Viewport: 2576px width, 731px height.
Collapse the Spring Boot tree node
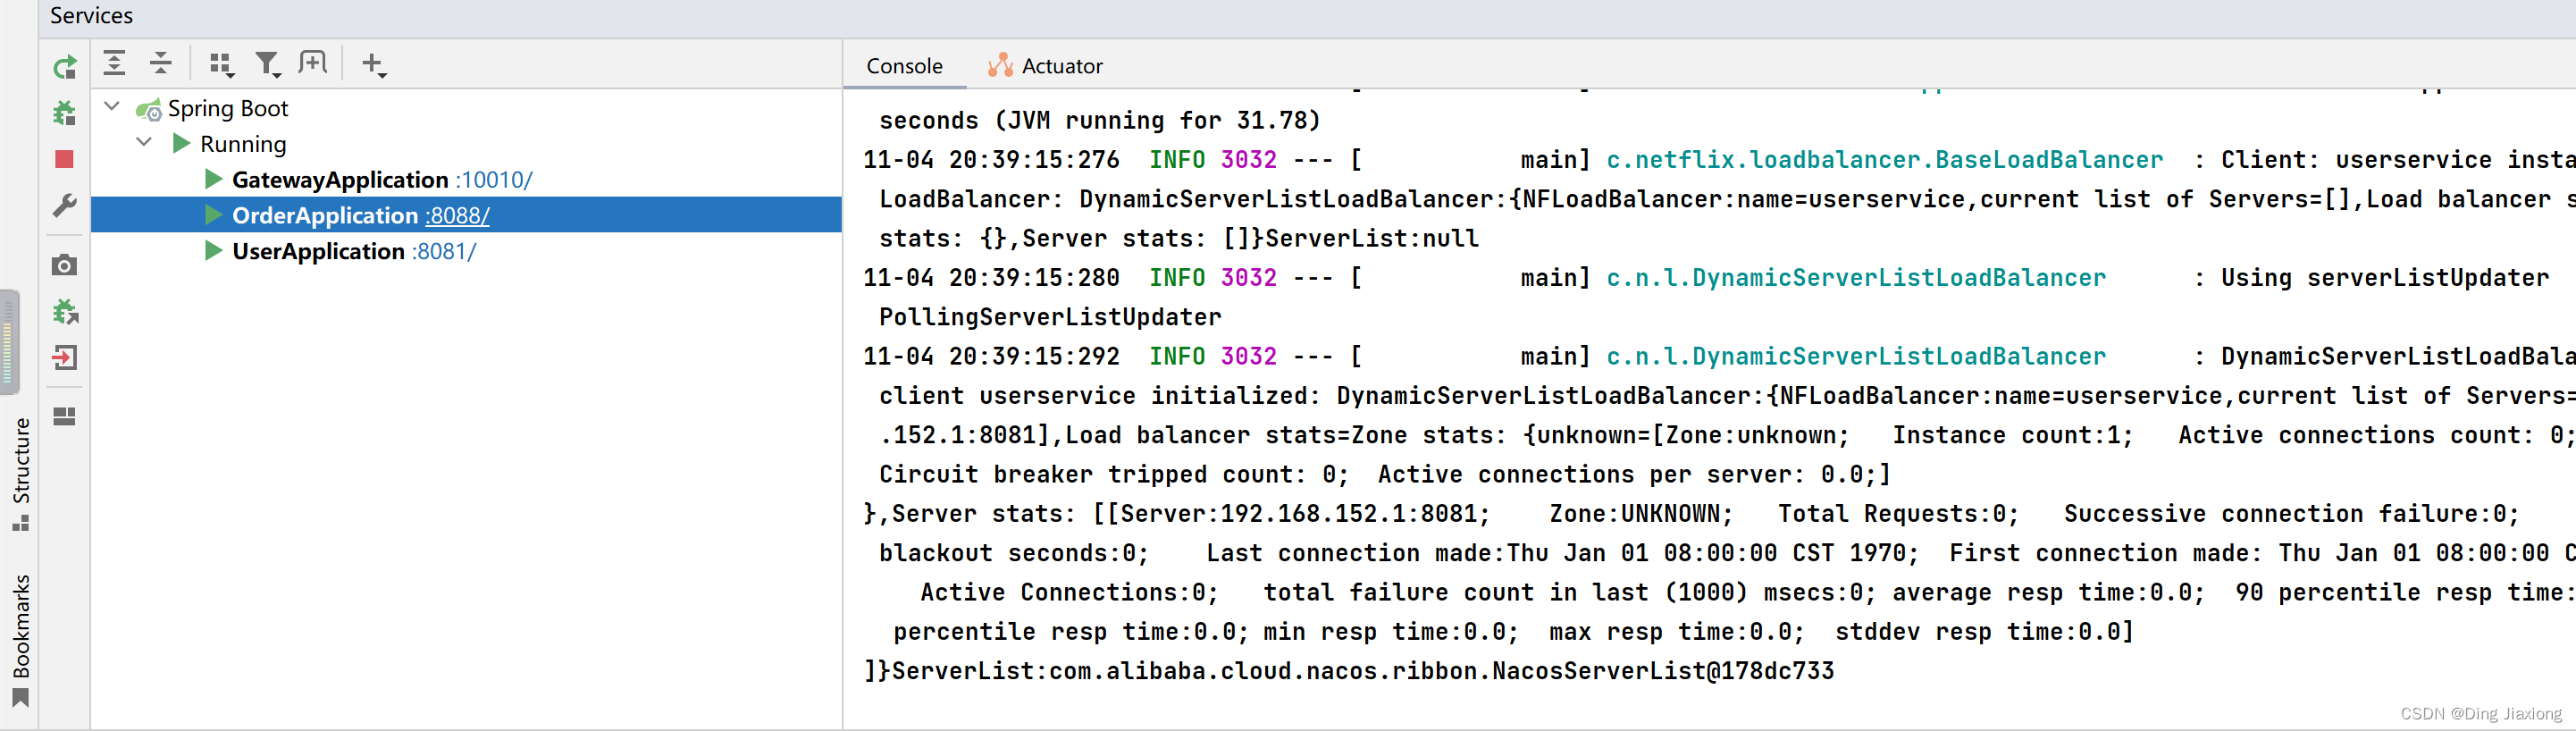coord(112,106)
